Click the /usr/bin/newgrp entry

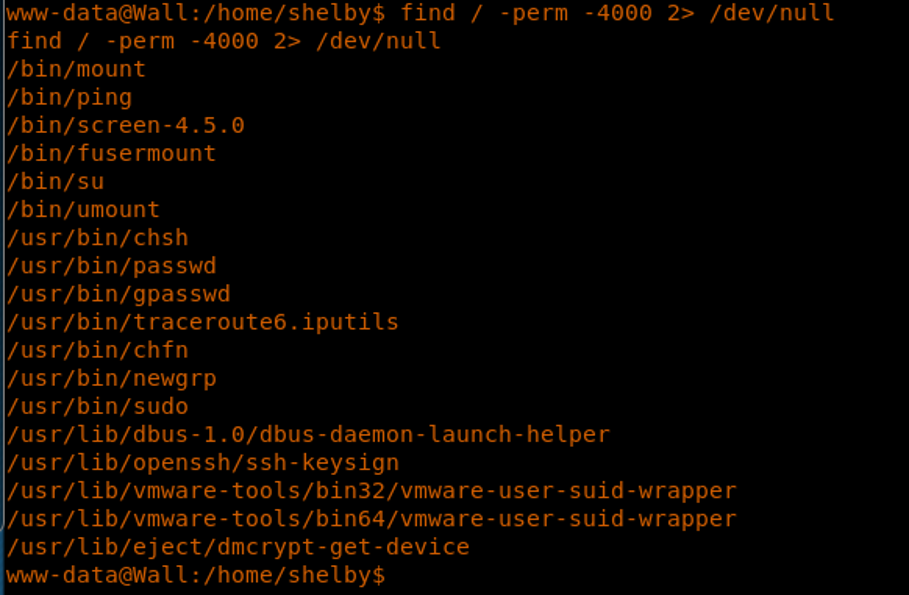(x=111, y=378)
